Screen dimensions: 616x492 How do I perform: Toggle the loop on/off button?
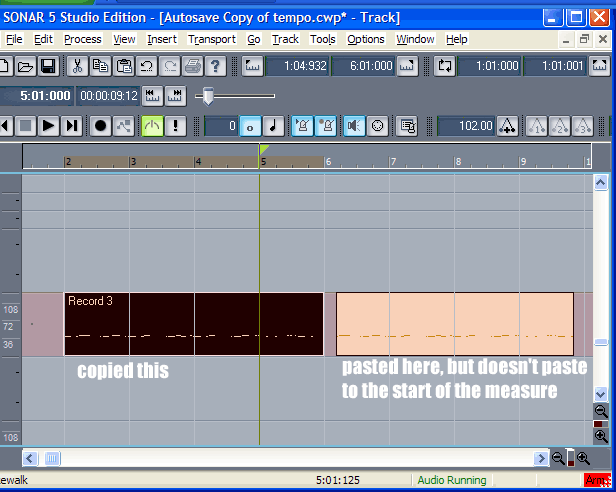446,65
